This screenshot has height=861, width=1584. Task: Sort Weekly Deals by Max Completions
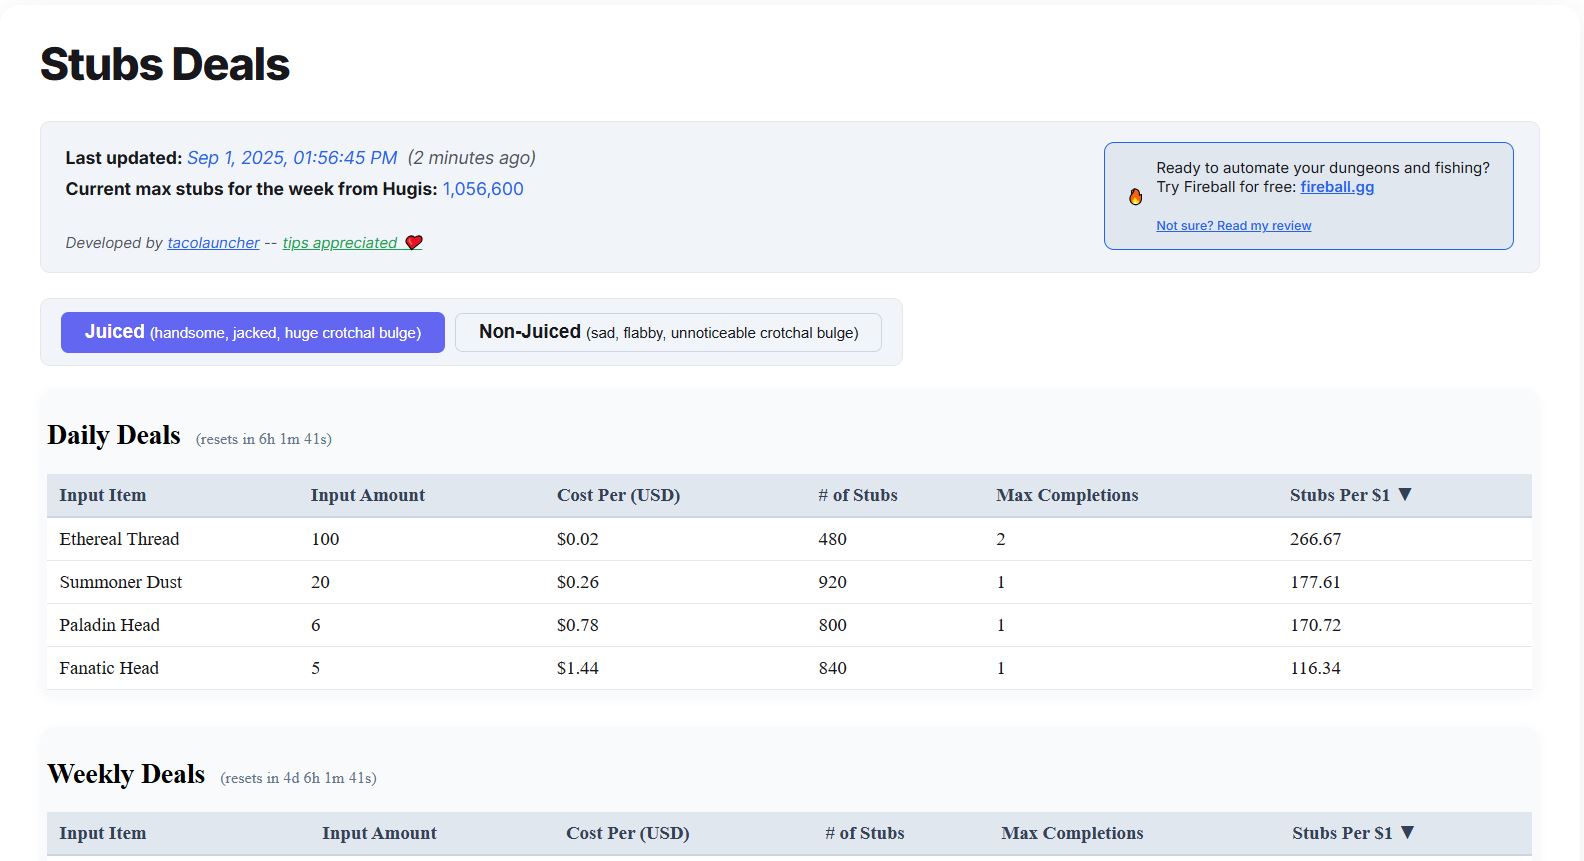tap(1072, 833)
